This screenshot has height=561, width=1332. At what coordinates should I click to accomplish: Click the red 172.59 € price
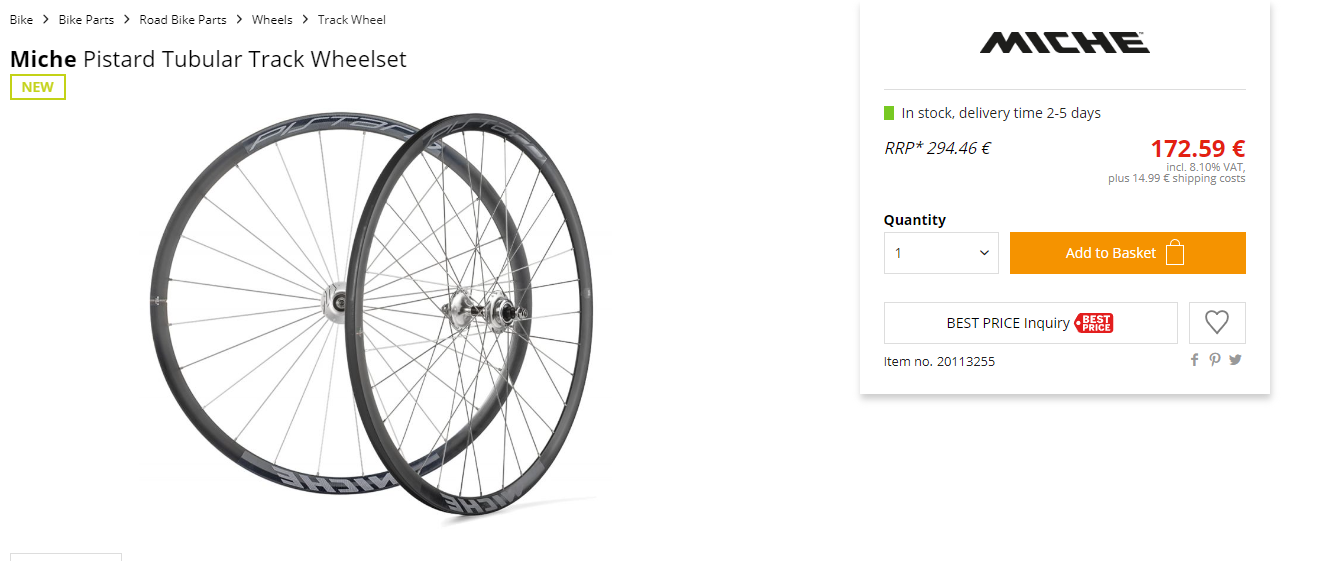1197,149
